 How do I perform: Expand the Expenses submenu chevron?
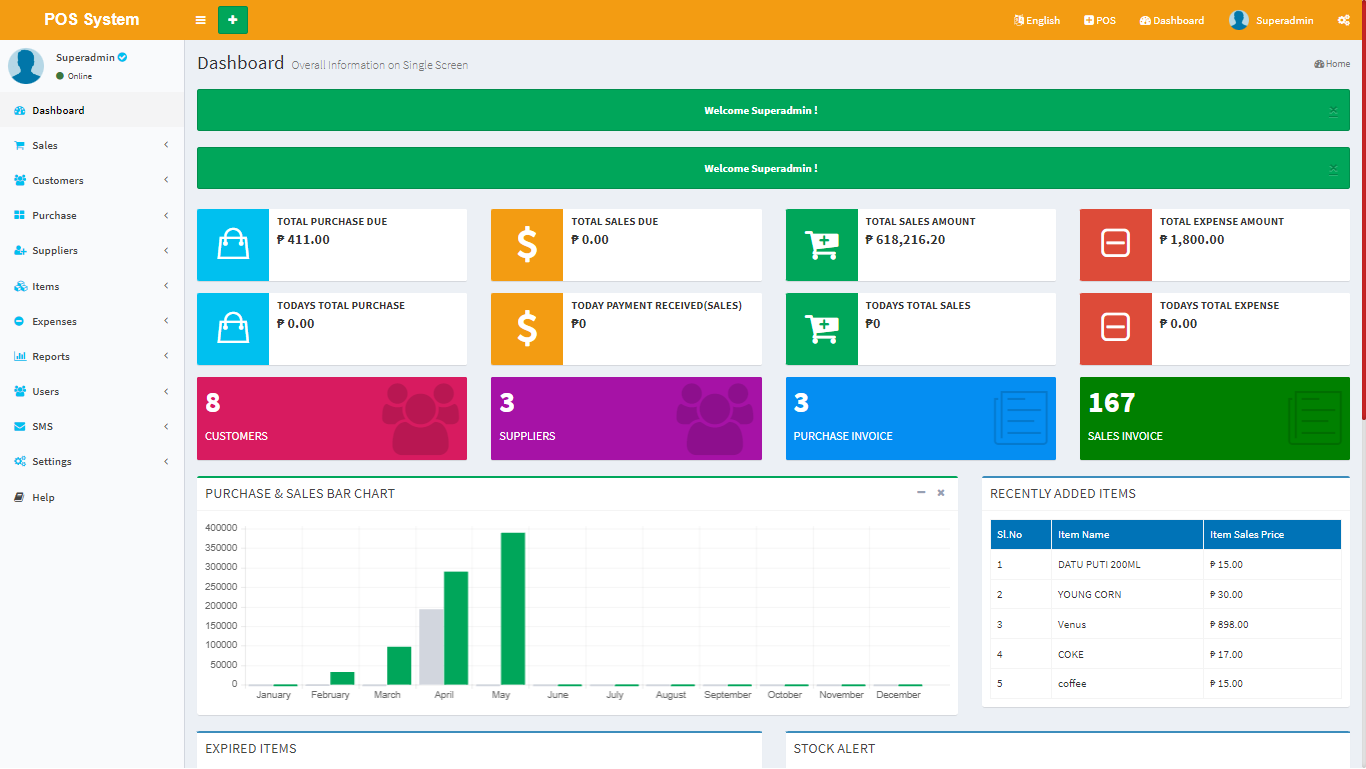coord(166,321)
